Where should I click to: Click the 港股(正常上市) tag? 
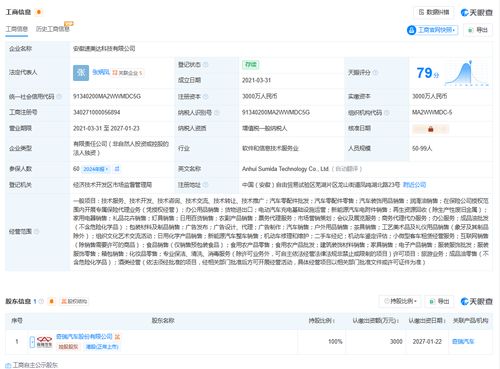click(x=102, y=347)
